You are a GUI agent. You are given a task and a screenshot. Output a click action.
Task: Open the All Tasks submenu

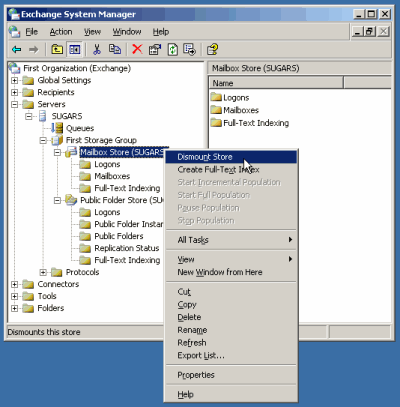point(231,240)
